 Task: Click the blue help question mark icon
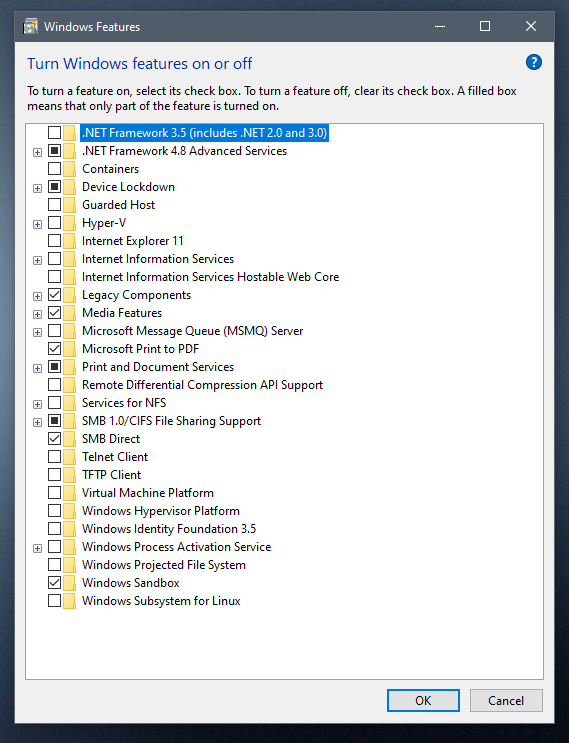[533, 63]
